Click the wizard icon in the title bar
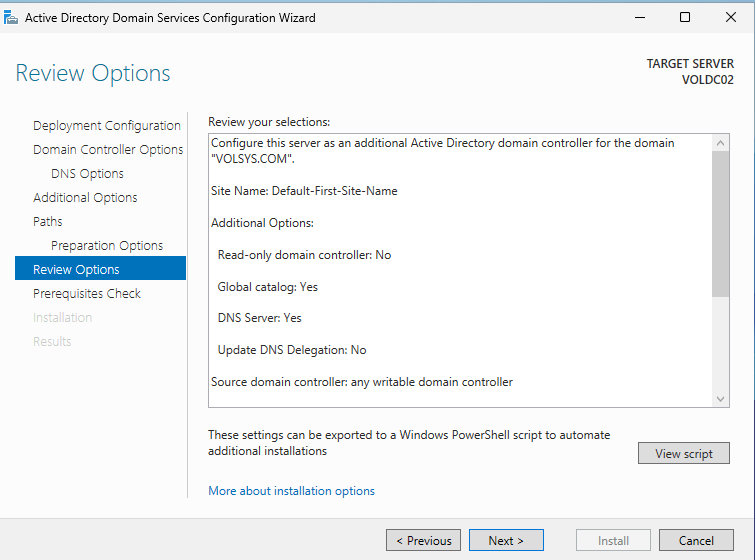This screenshot has width=755, height=560. [x=12, y=17]
